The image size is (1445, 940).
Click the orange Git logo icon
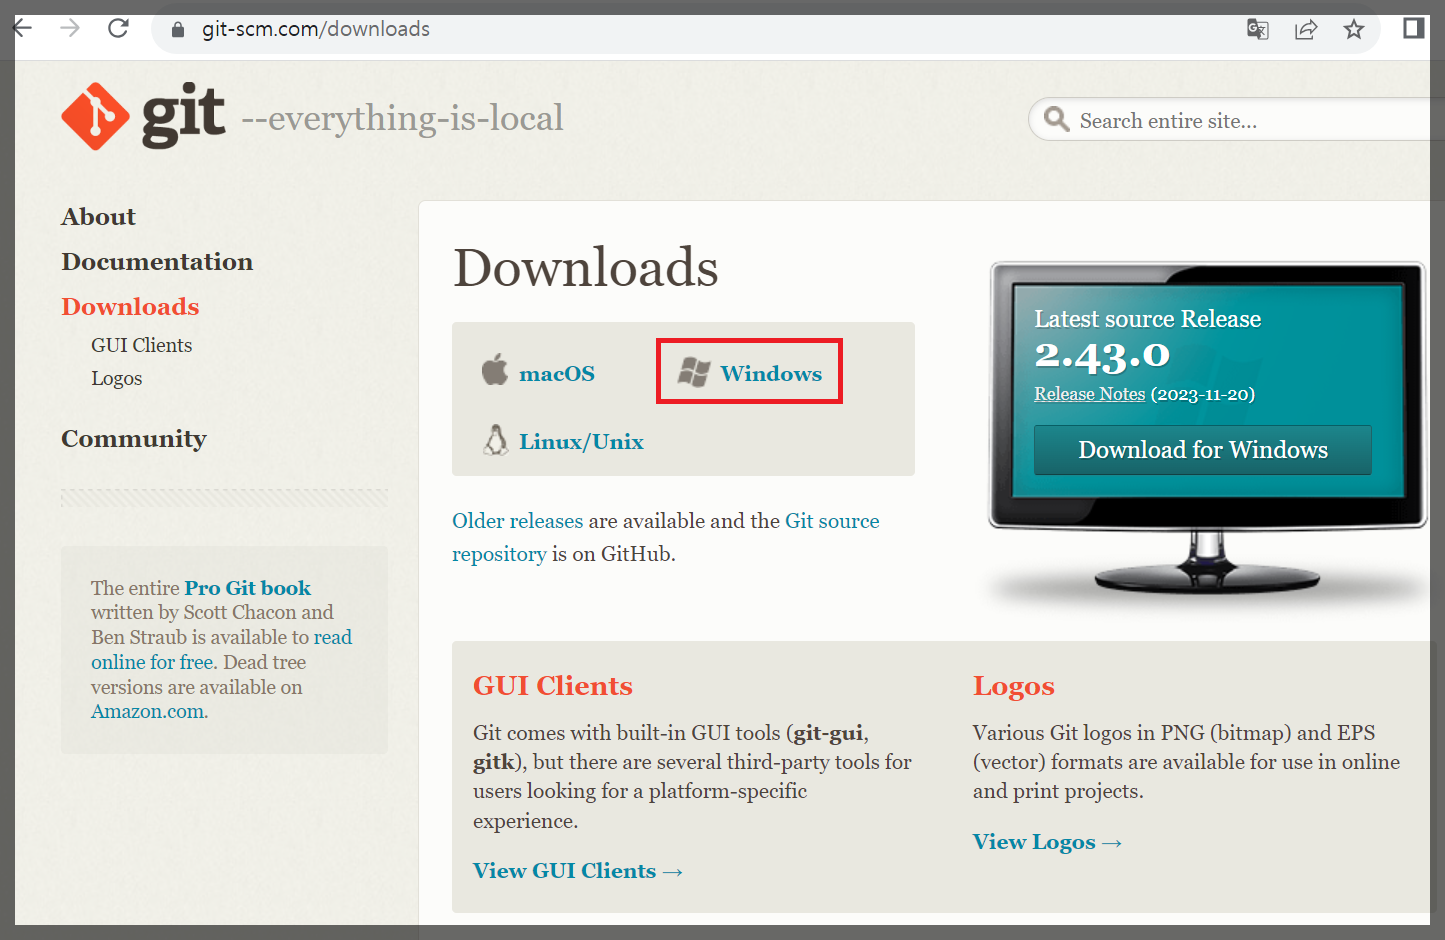[x=95, y=116]
